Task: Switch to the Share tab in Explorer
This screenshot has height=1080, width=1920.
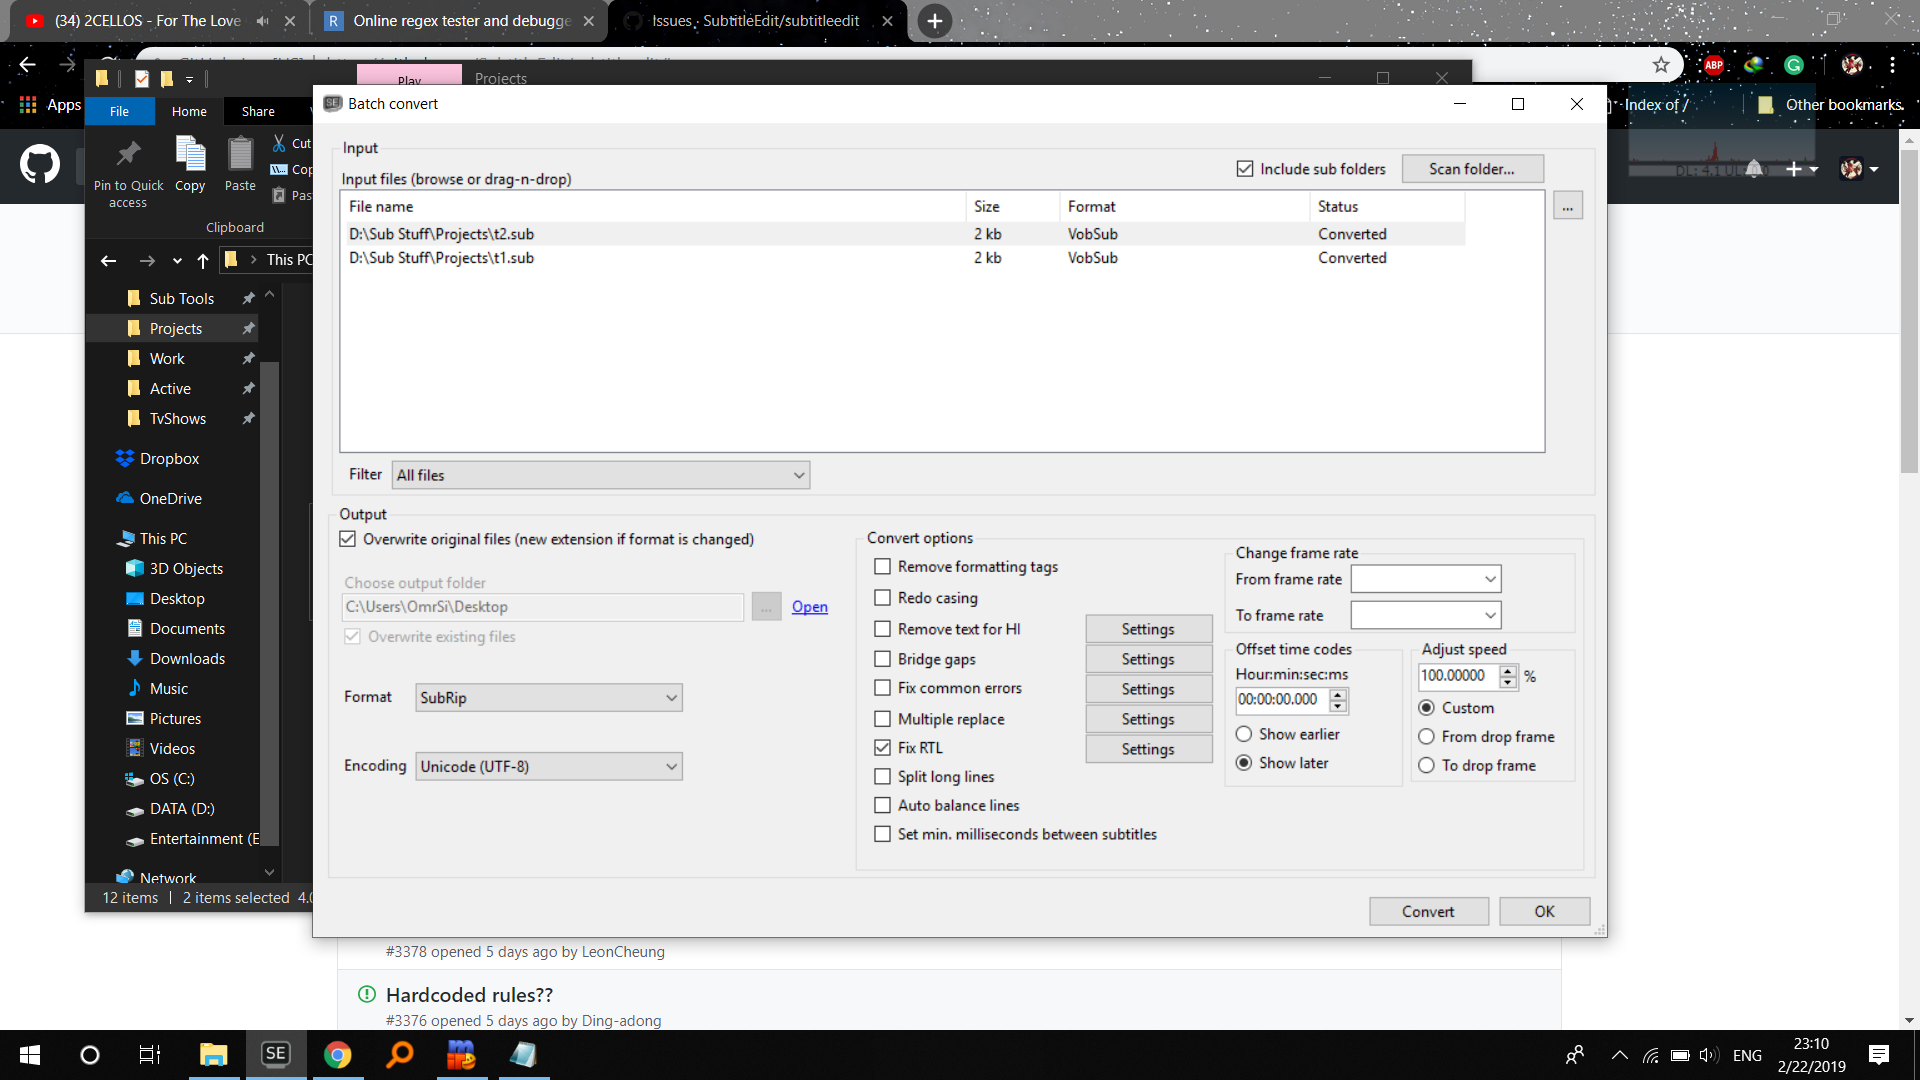Action: click(x=257, y=111)
